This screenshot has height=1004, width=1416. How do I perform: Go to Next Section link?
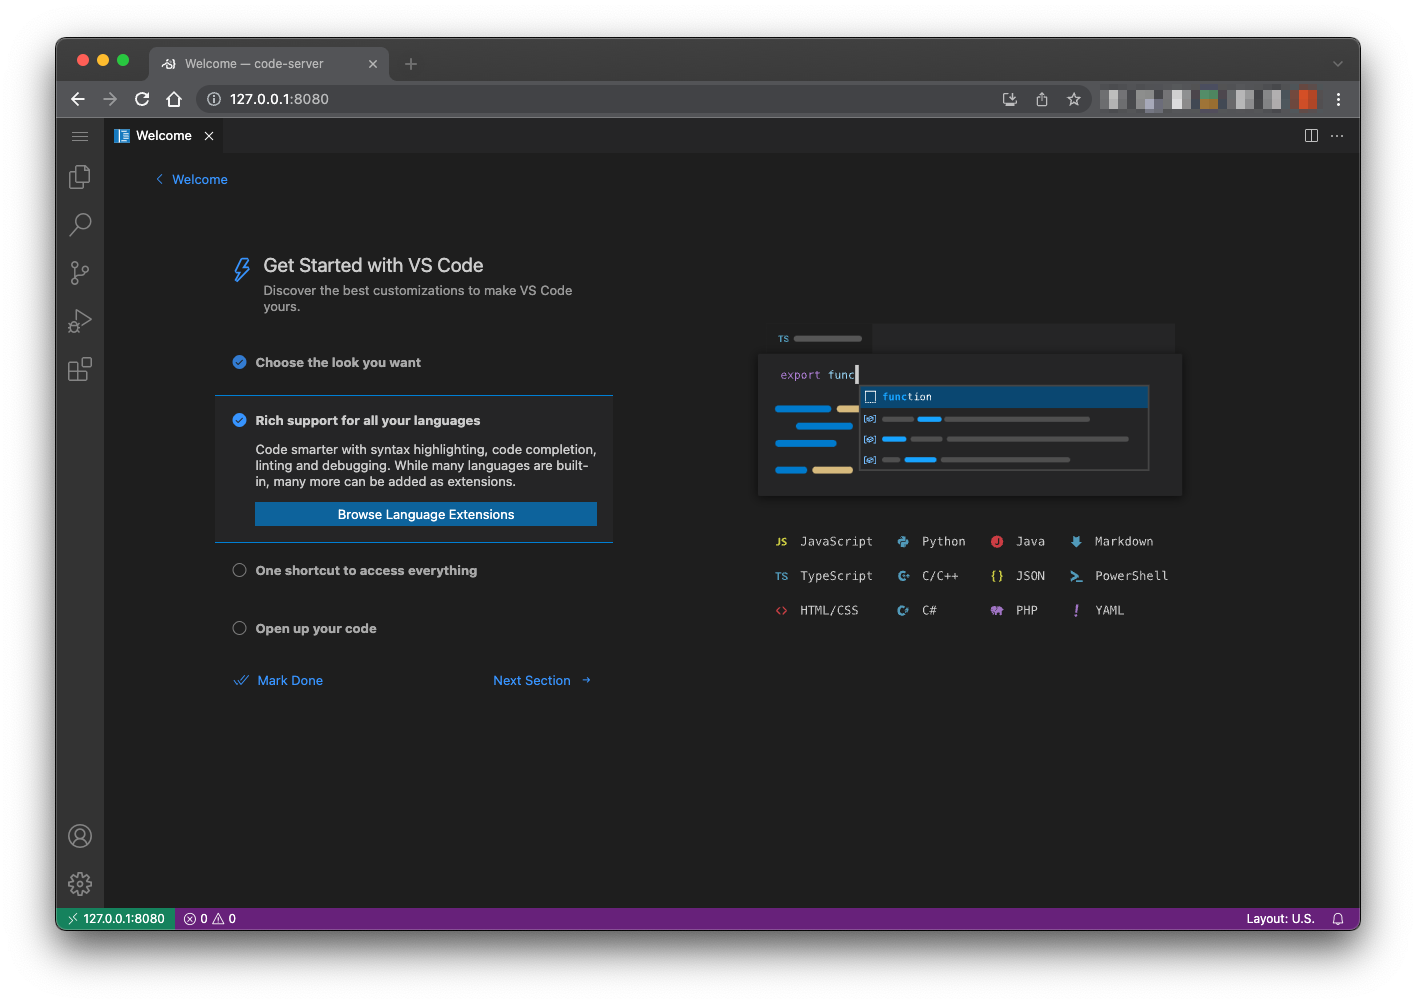[542, 681]
